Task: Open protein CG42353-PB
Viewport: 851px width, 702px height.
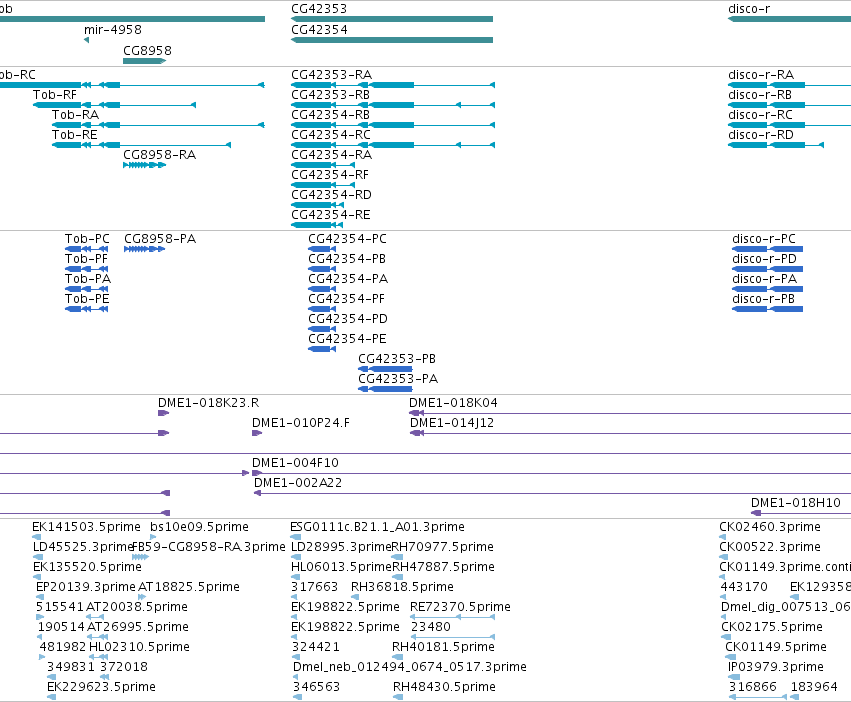Action: tap(385, 369)
